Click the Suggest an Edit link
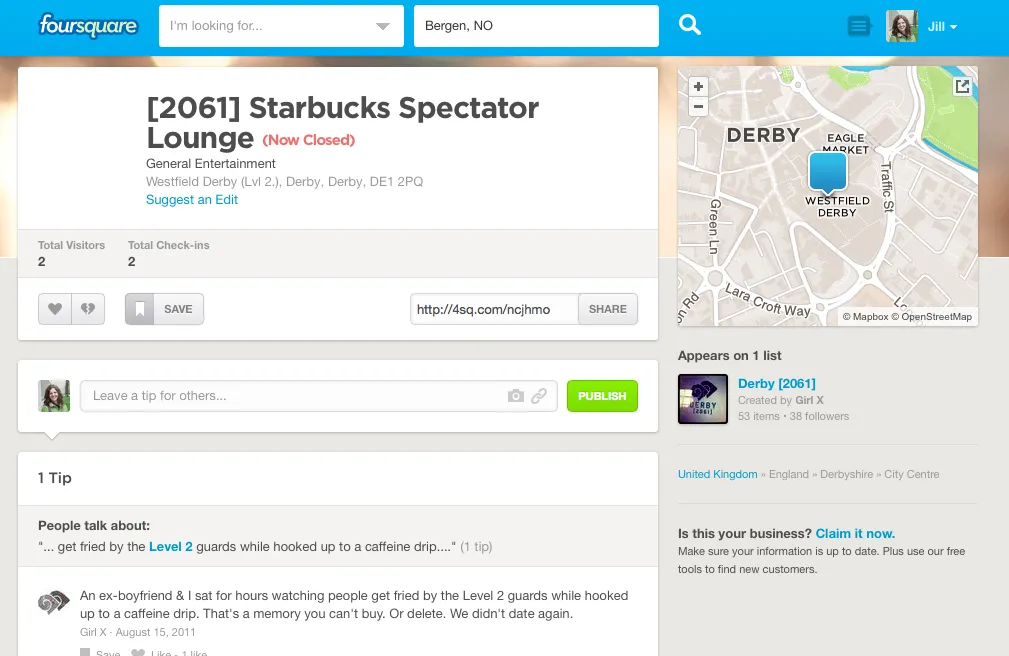The height and width of the screenshot is (656, 1009). 192,200
